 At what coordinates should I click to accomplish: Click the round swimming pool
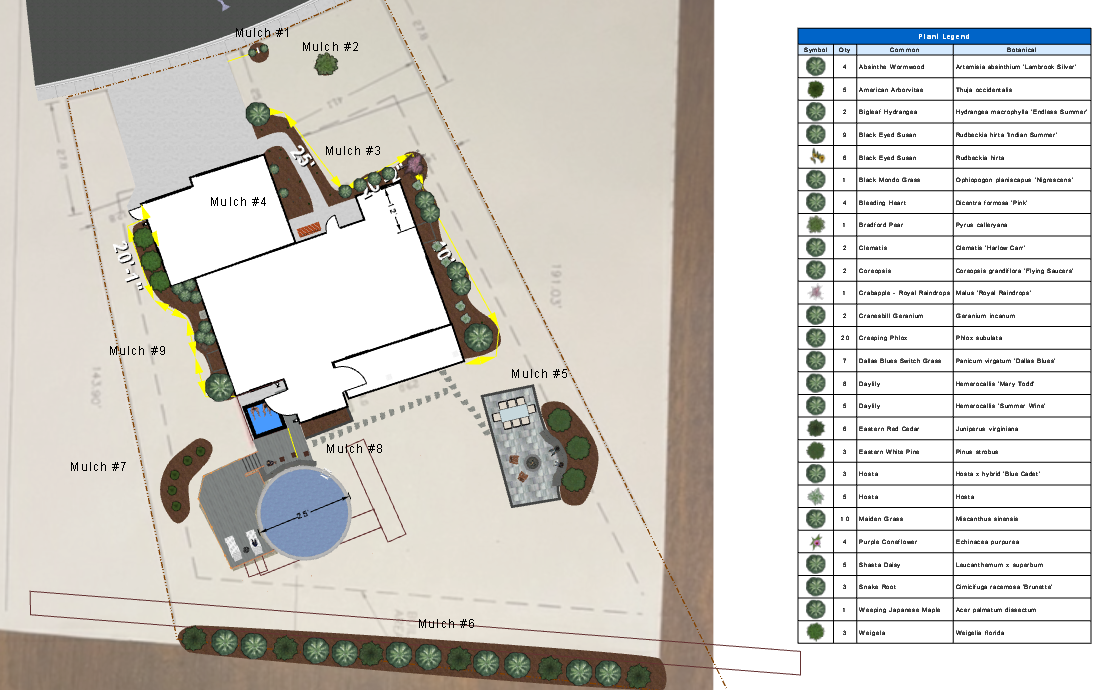pyautogui.click(x=304, y=514)
